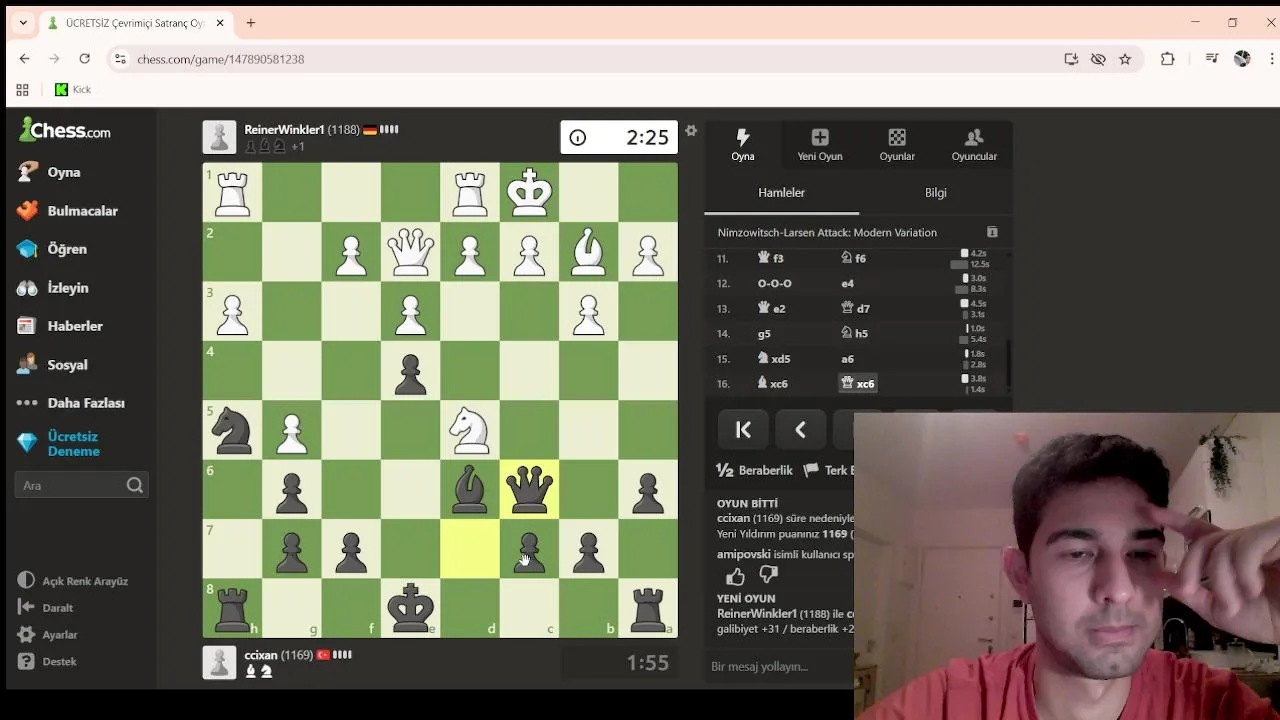Open the Öğren sidebar menu

click(52, 249)
